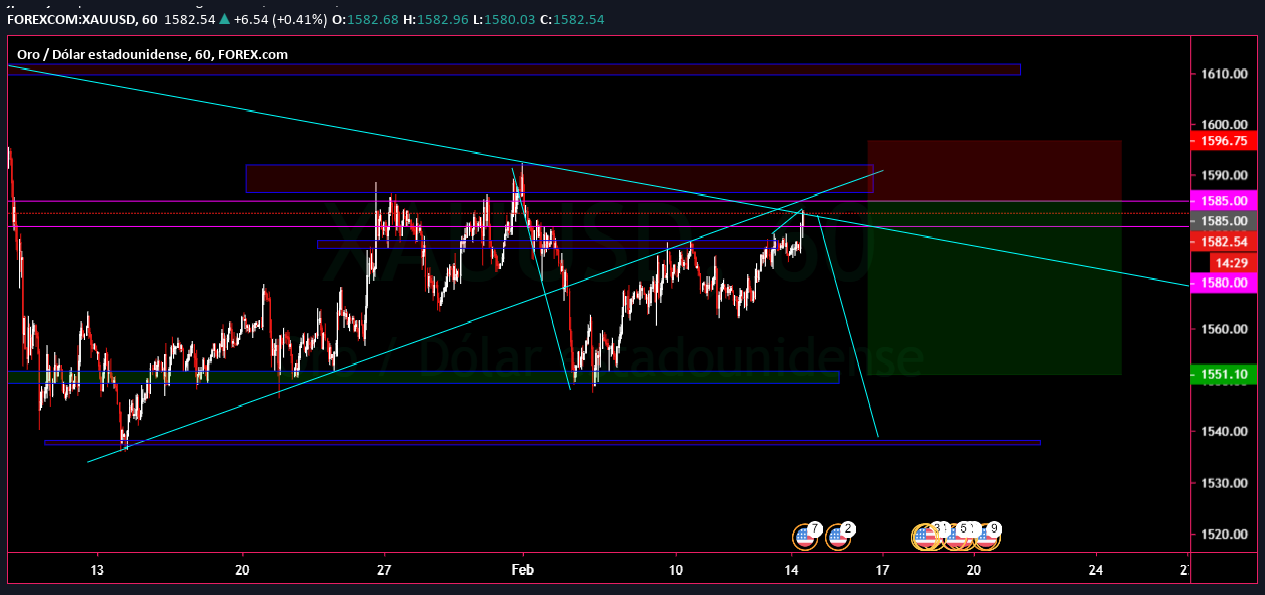Select the magenta 1585.00 horizontal line label

(1222, 201)
